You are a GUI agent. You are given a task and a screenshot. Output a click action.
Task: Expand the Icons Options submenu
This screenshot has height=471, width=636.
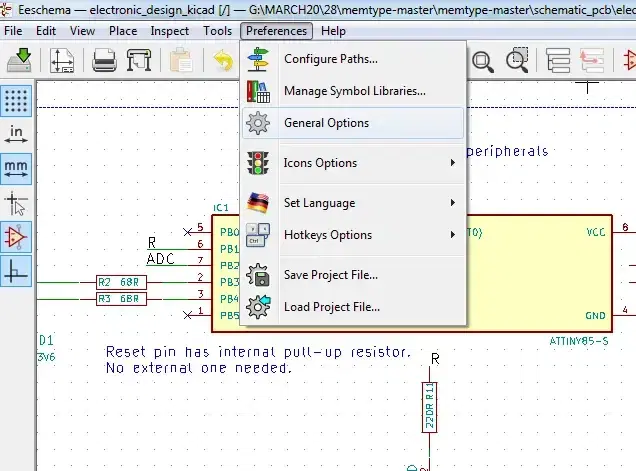tap(353, 163)
